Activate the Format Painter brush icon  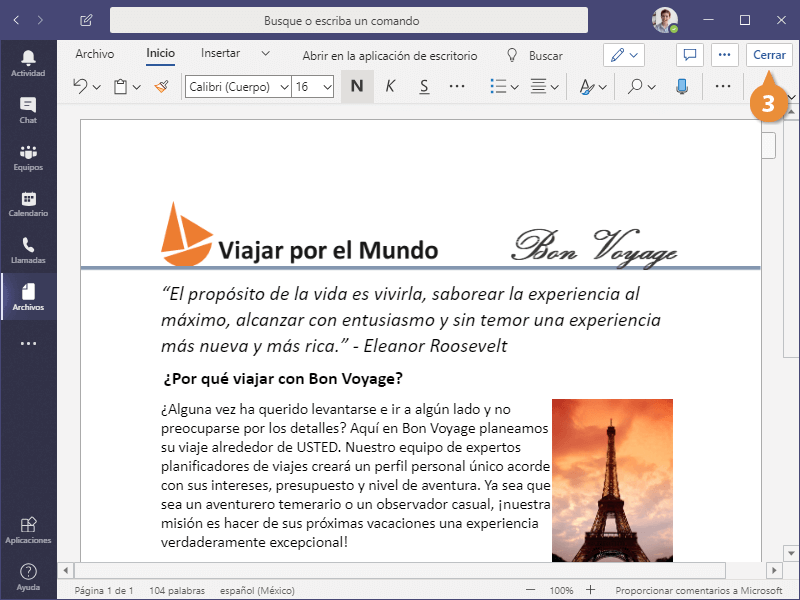[x=159, y=87]
